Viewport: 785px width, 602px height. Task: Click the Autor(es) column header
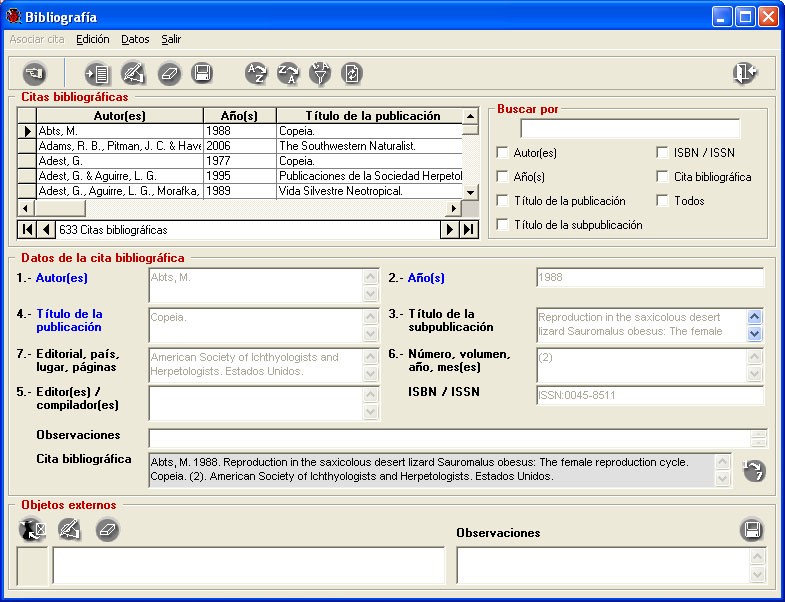tap(120, 116)
